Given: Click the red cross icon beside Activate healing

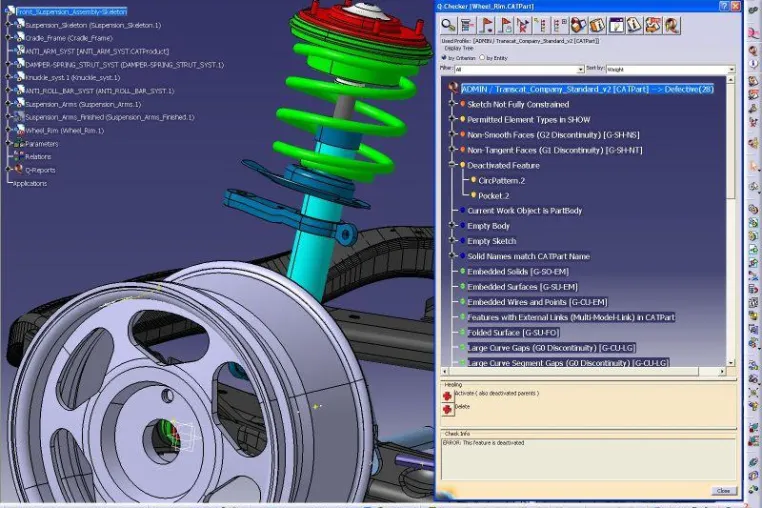Looking at the screenshot, I should pyautogui.click(x=447, y=396).
